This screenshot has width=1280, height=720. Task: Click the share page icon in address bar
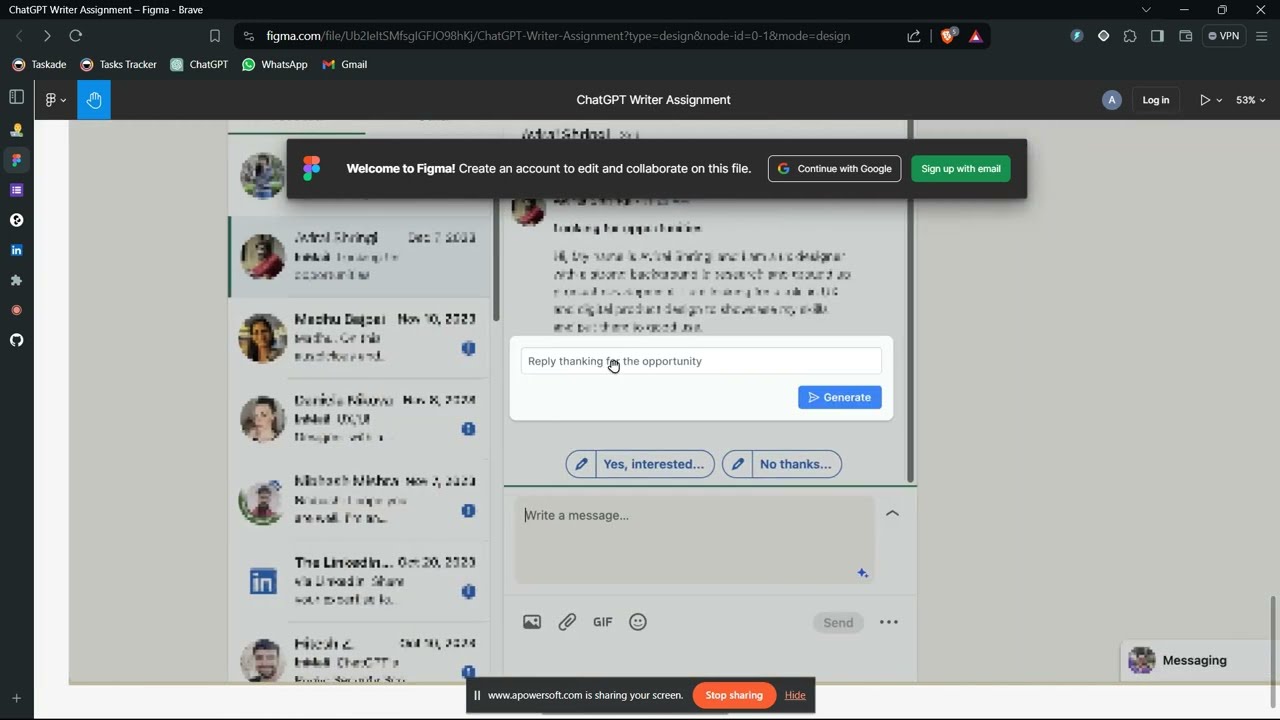(914, 36)
